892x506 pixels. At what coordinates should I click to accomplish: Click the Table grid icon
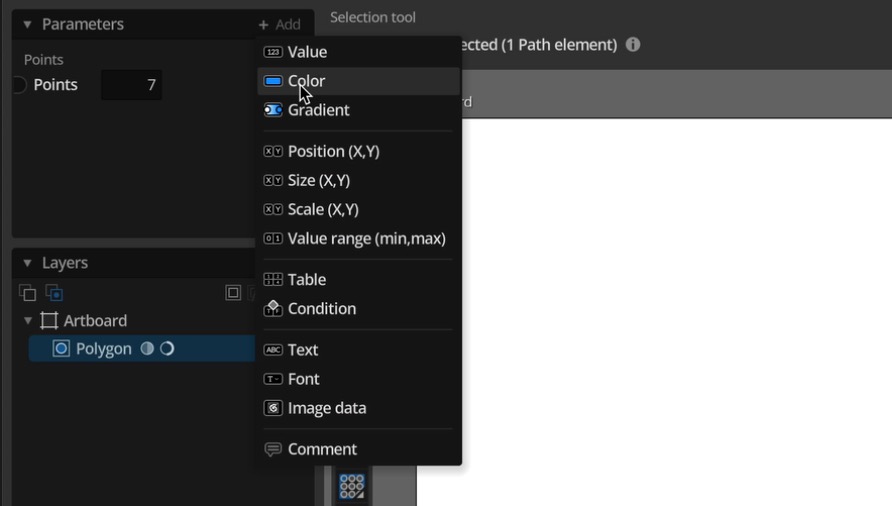[272, 280]
